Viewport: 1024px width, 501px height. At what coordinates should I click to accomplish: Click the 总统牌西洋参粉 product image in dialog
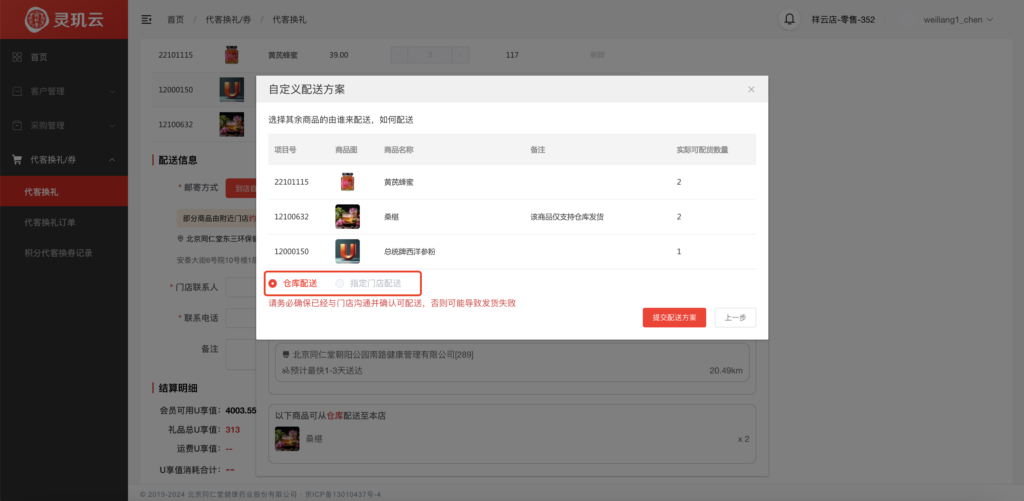point(347,251)
